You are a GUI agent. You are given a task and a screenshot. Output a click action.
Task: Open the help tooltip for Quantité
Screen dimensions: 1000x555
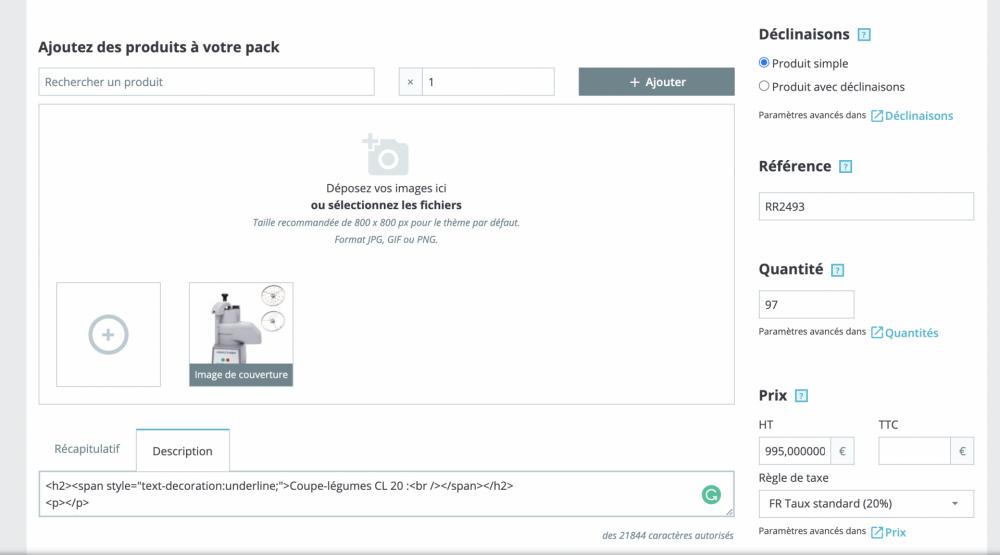click(838, 270)
